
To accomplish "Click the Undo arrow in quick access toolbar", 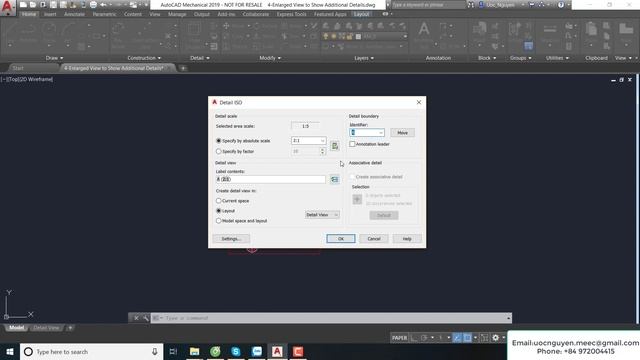I will pos(103,5).
